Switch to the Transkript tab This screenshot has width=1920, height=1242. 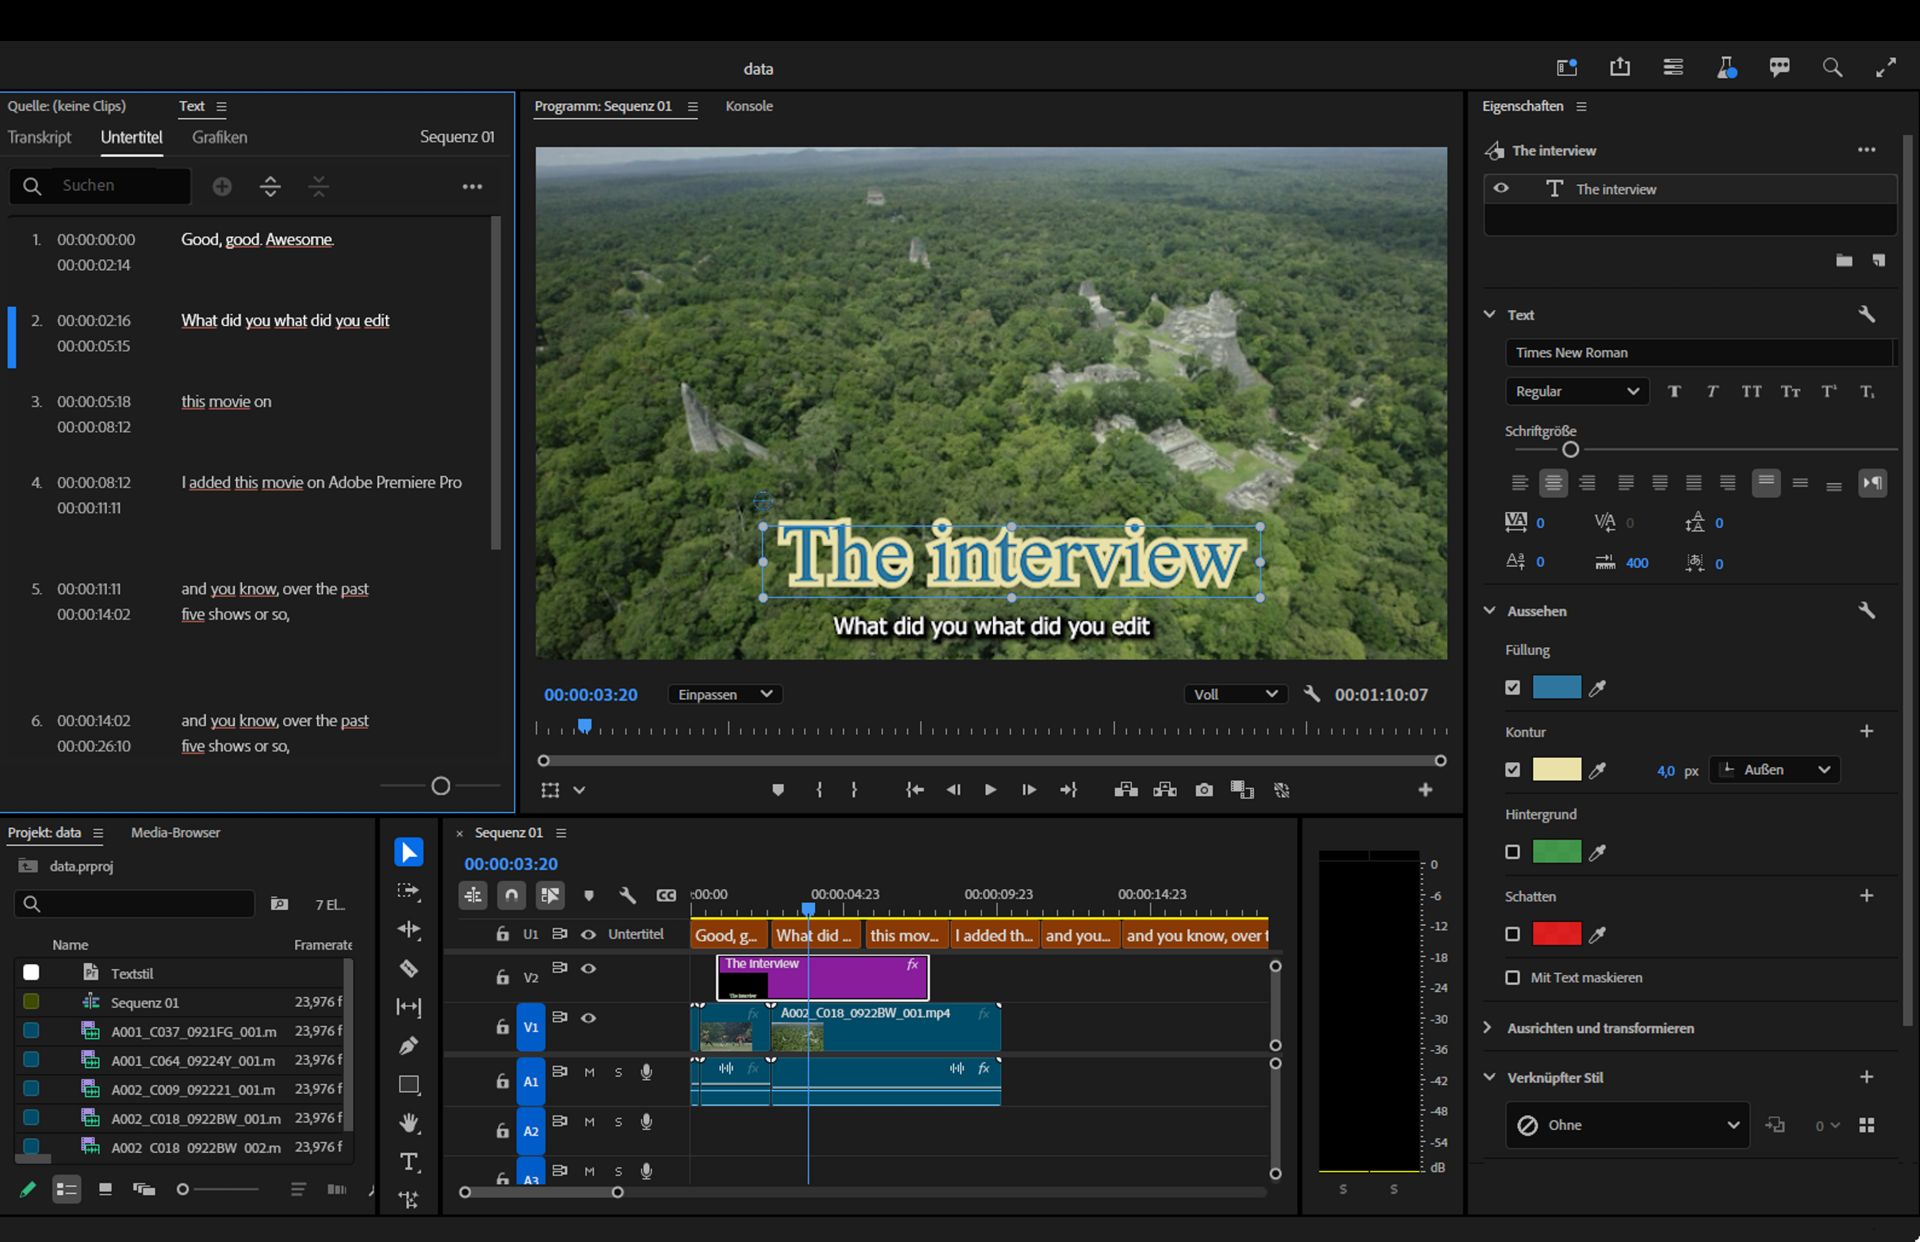[x=39, y=137]
